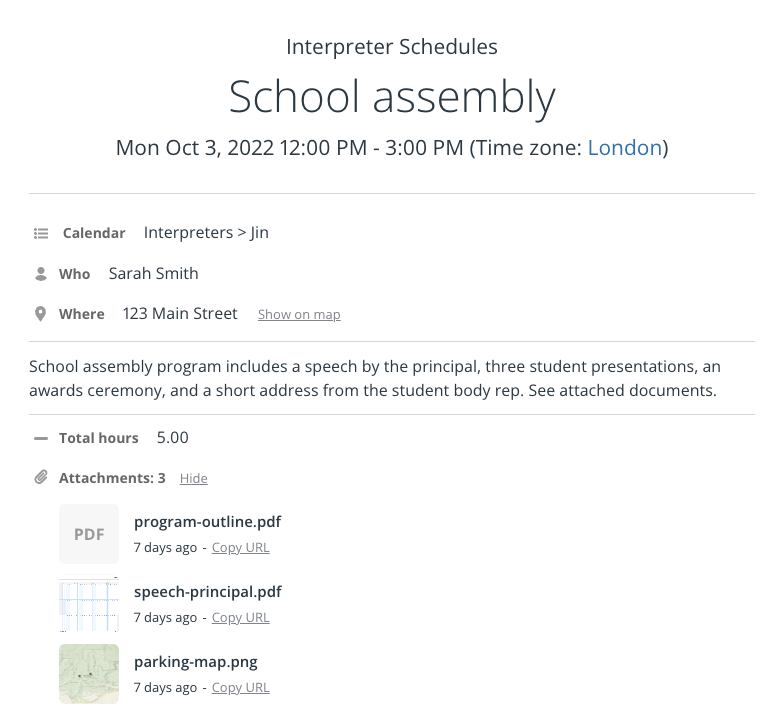Screen dimensions: 774x709
Task: Open parking-map.png file name
Action: click(x=195, y=662)
